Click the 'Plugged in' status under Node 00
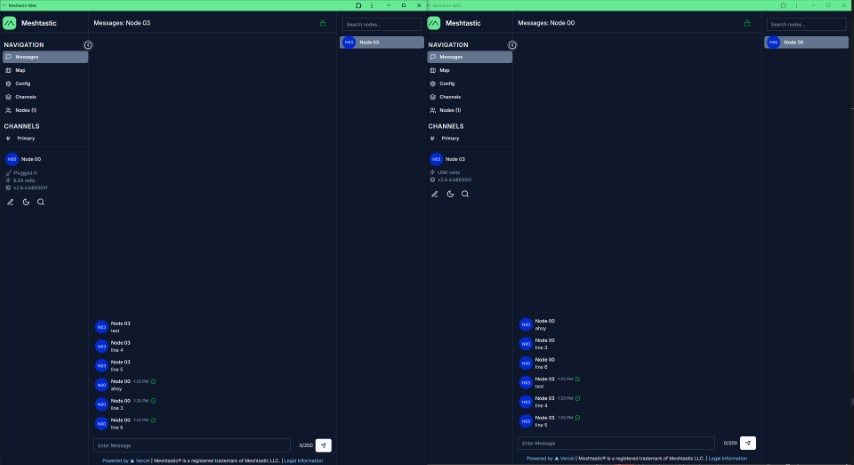 pos(25,173)
